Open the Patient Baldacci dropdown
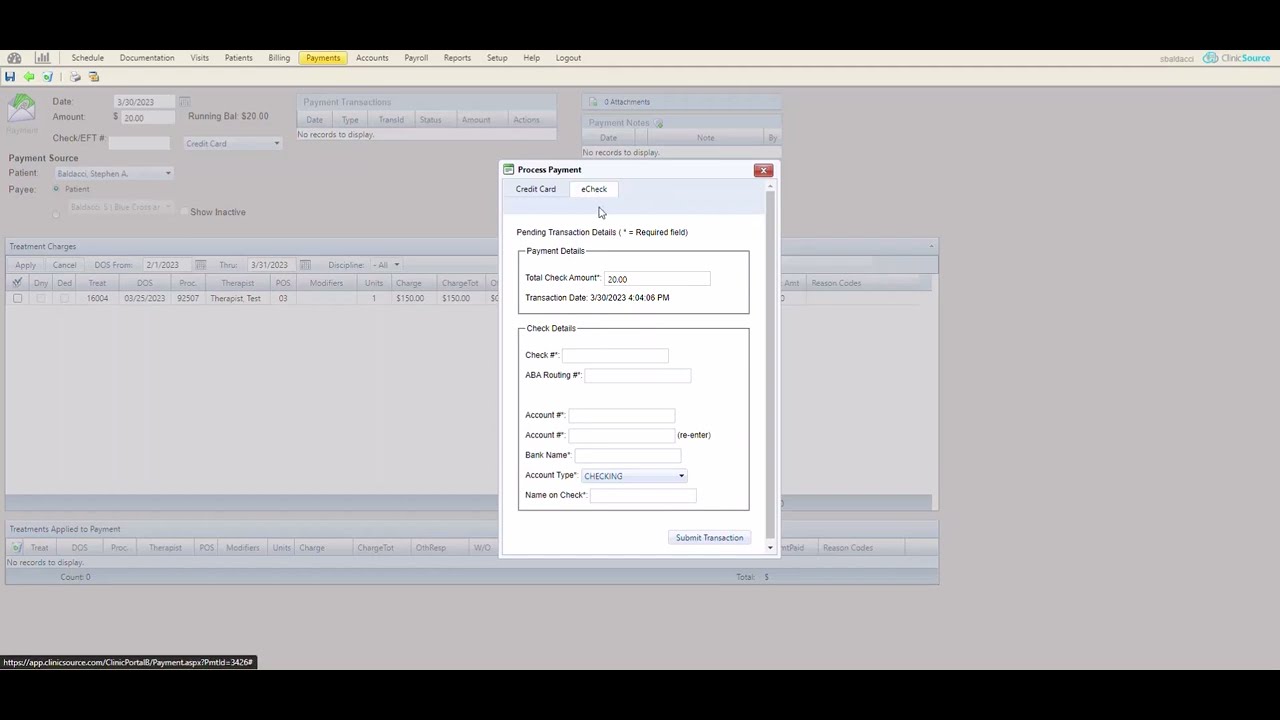The width and height of the screenshot is (1280, 720). (x=114, y=174)
